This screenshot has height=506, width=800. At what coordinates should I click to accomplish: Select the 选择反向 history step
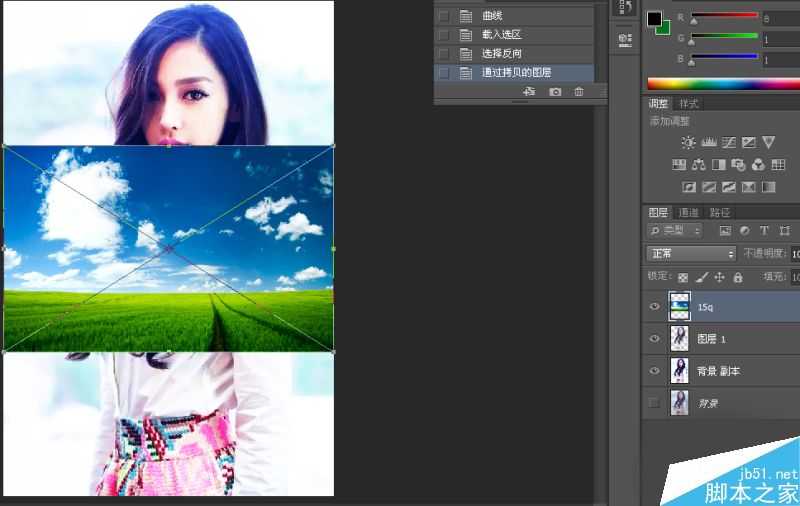click(x=502, y=53)
